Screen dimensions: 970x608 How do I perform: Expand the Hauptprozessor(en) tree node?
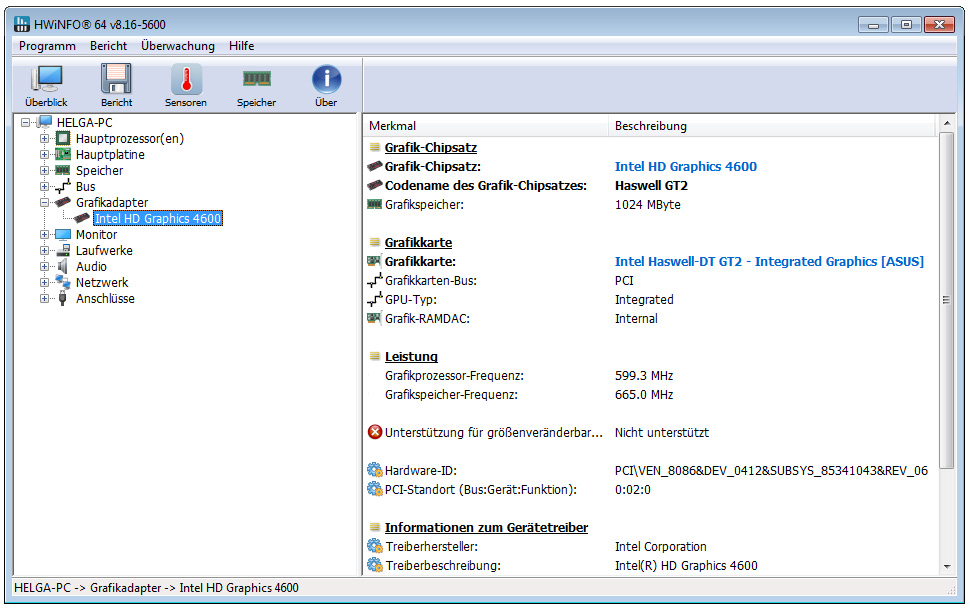click(x=44, y=139)
